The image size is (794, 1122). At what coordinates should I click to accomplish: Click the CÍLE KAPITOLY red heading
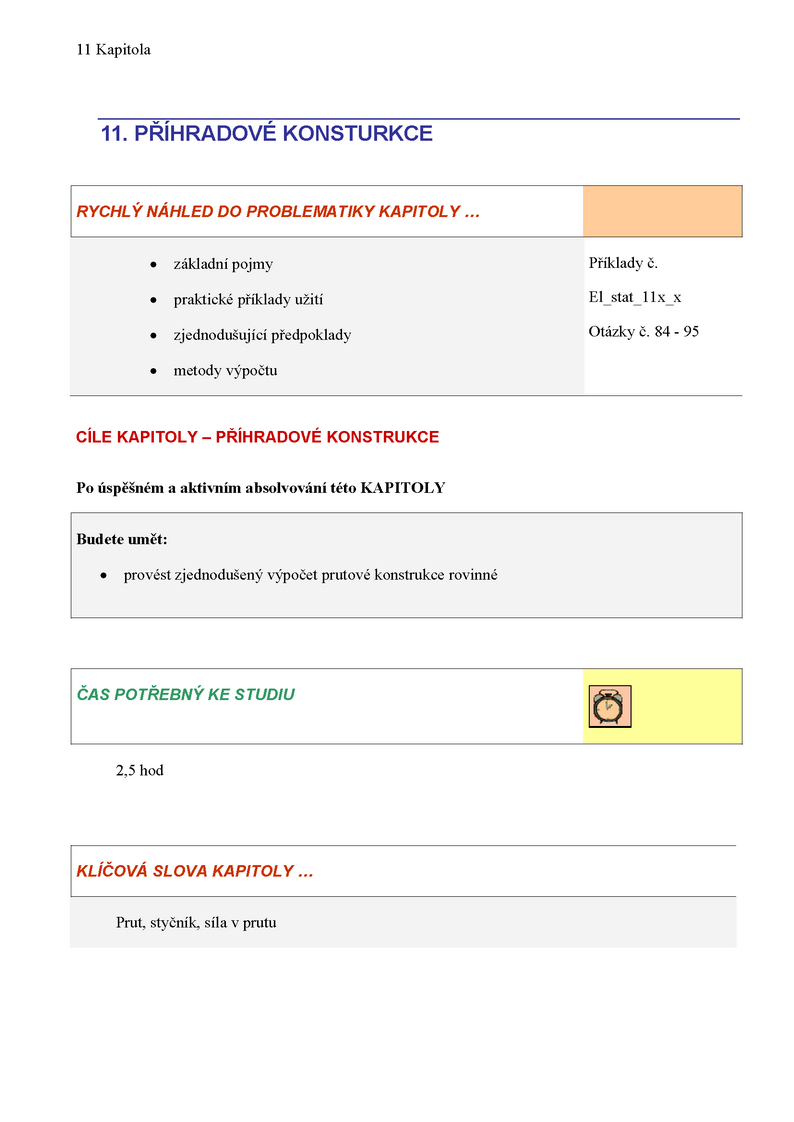[258, 437]
